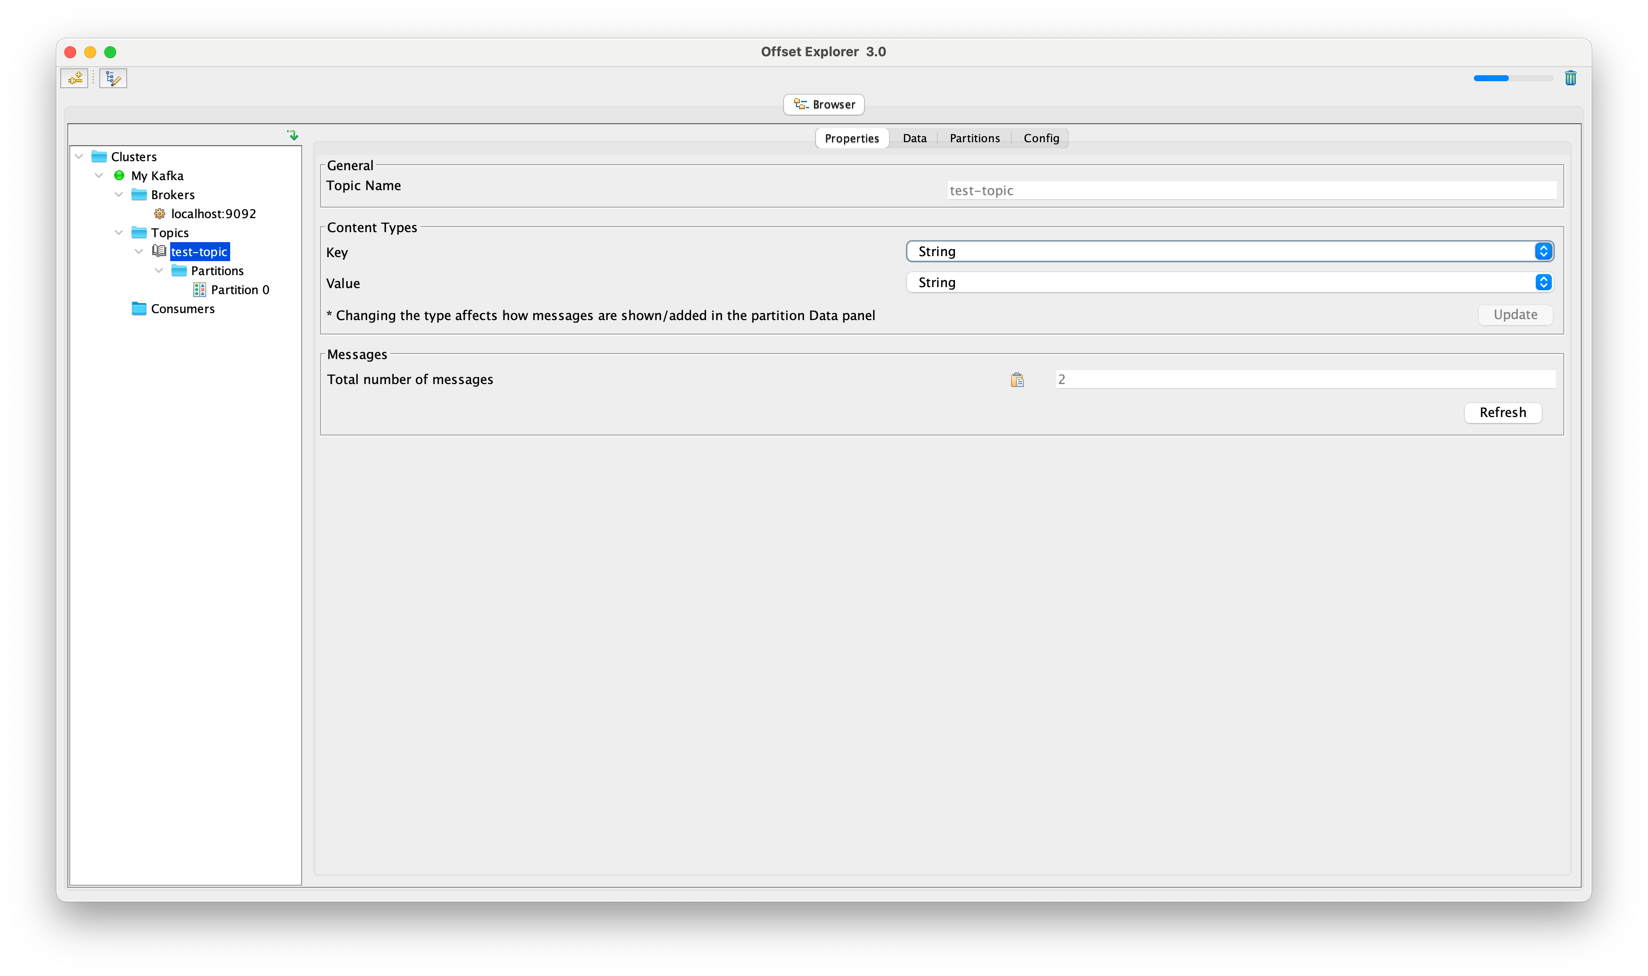Click the clipboard icon beside total messages
Viewport: 1648px width, 976px height.
pos(1017,380)
